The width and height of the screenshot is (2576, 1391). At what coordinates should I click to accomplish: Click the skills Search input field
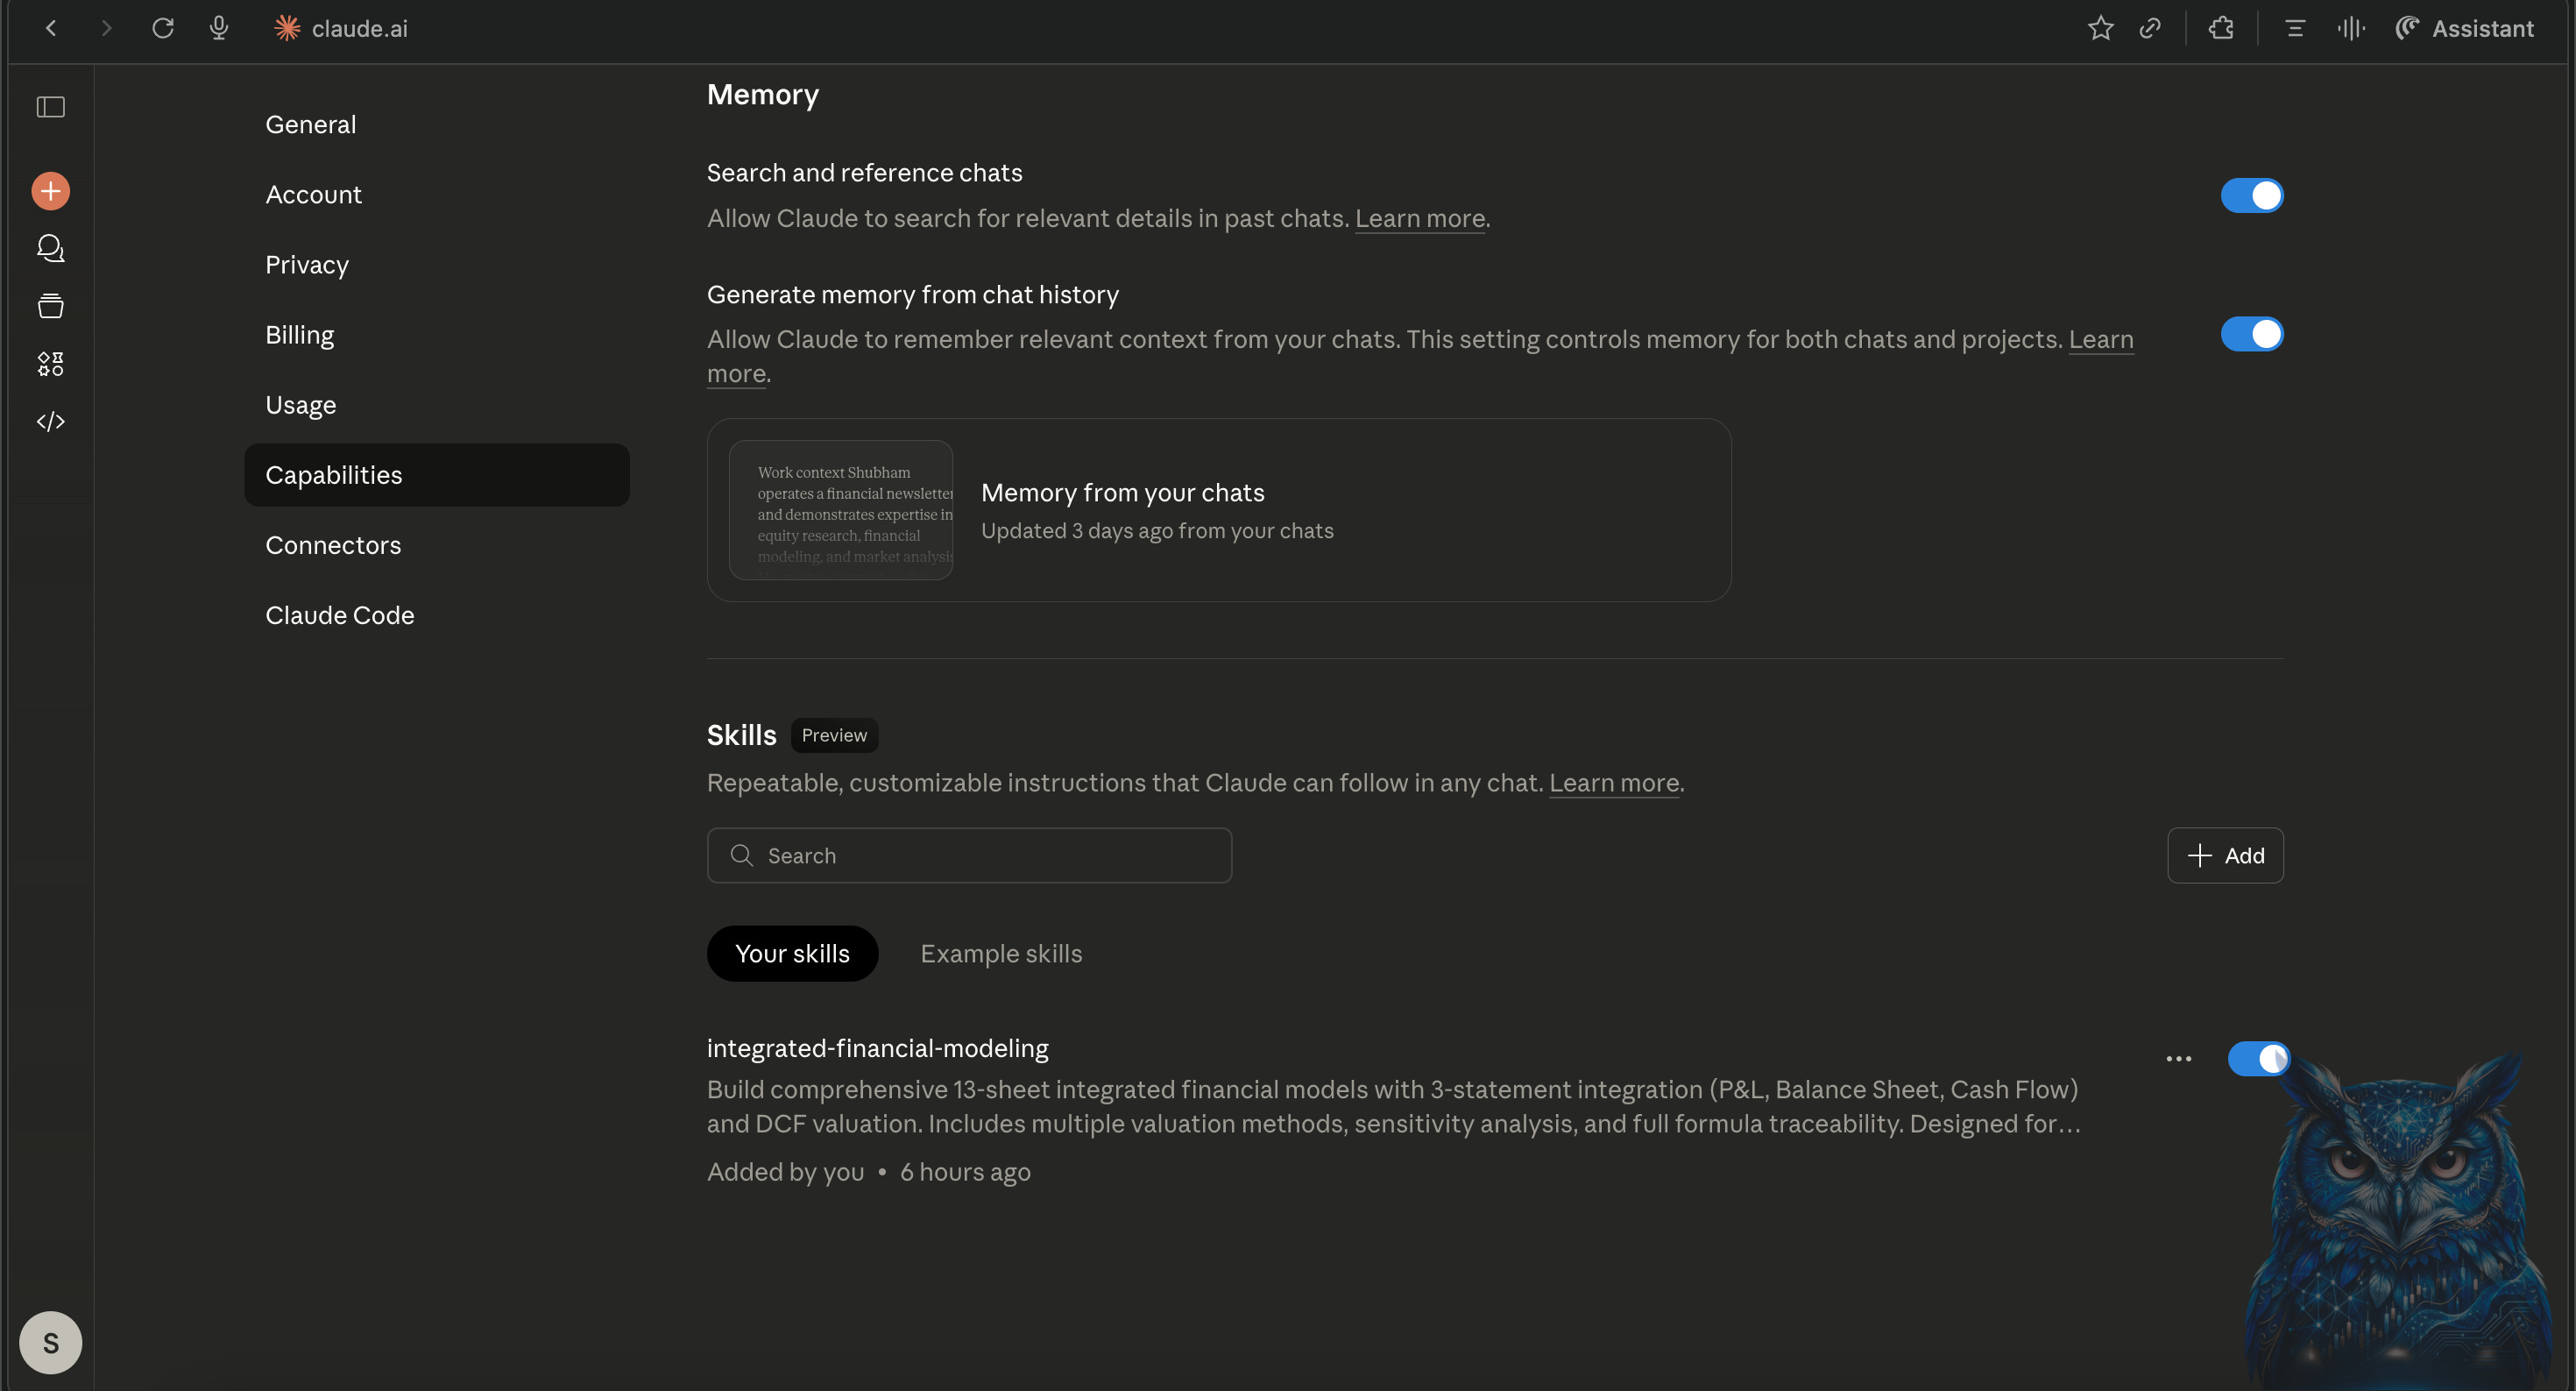tap(968, 855)
